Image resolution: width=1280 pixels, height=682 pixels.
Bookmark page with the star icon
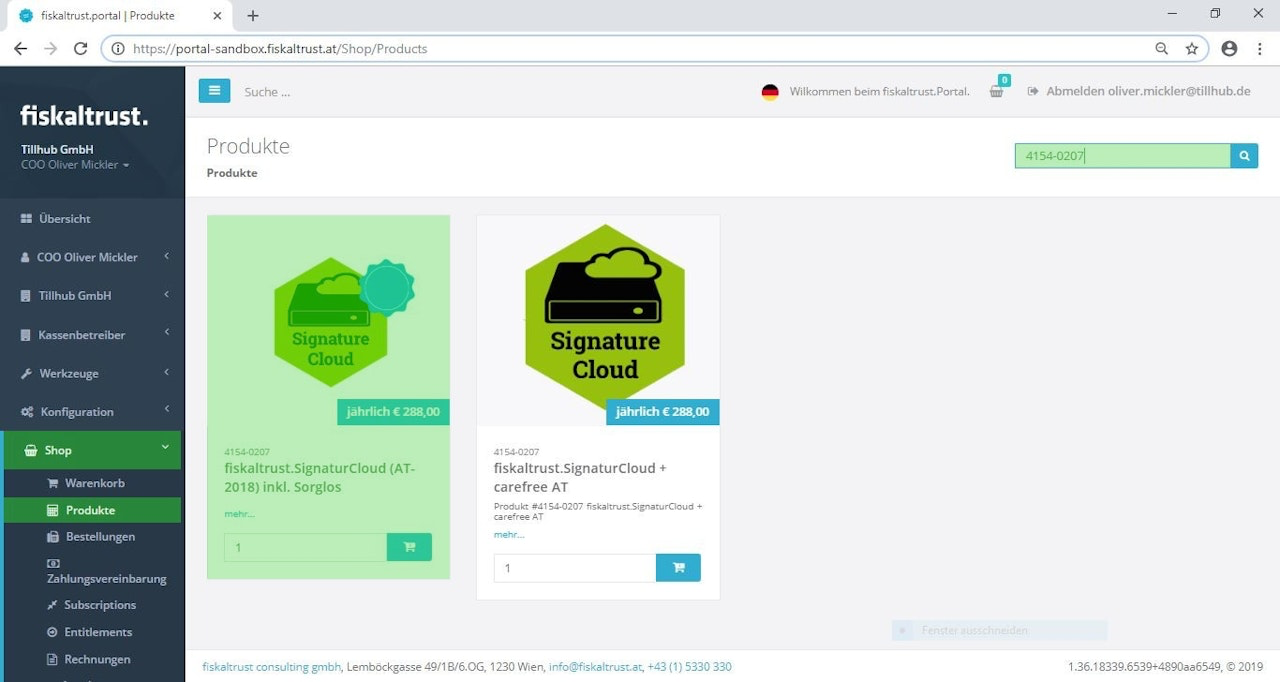point(1192,48)
